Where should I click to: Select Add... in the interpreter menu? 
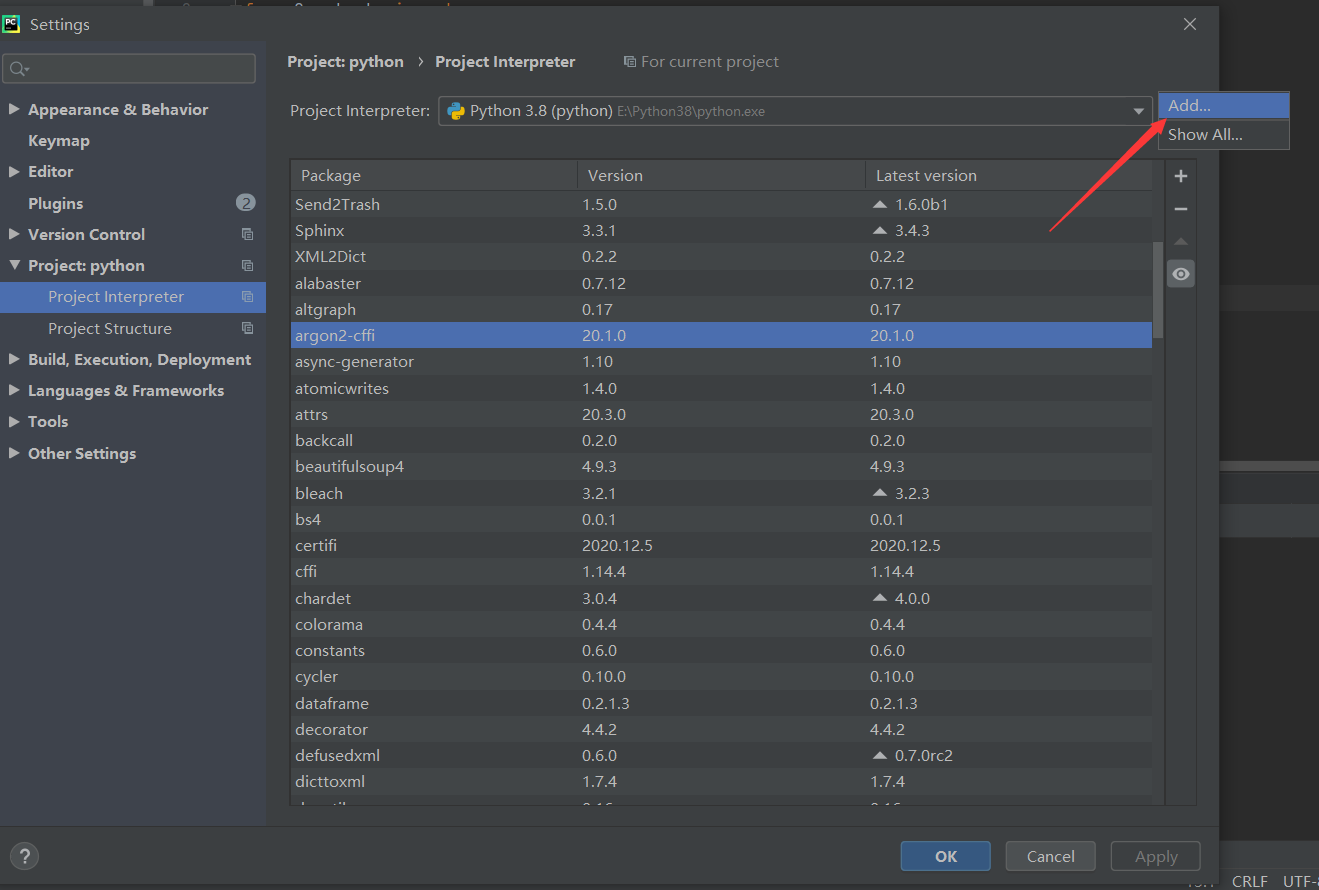1224,105
